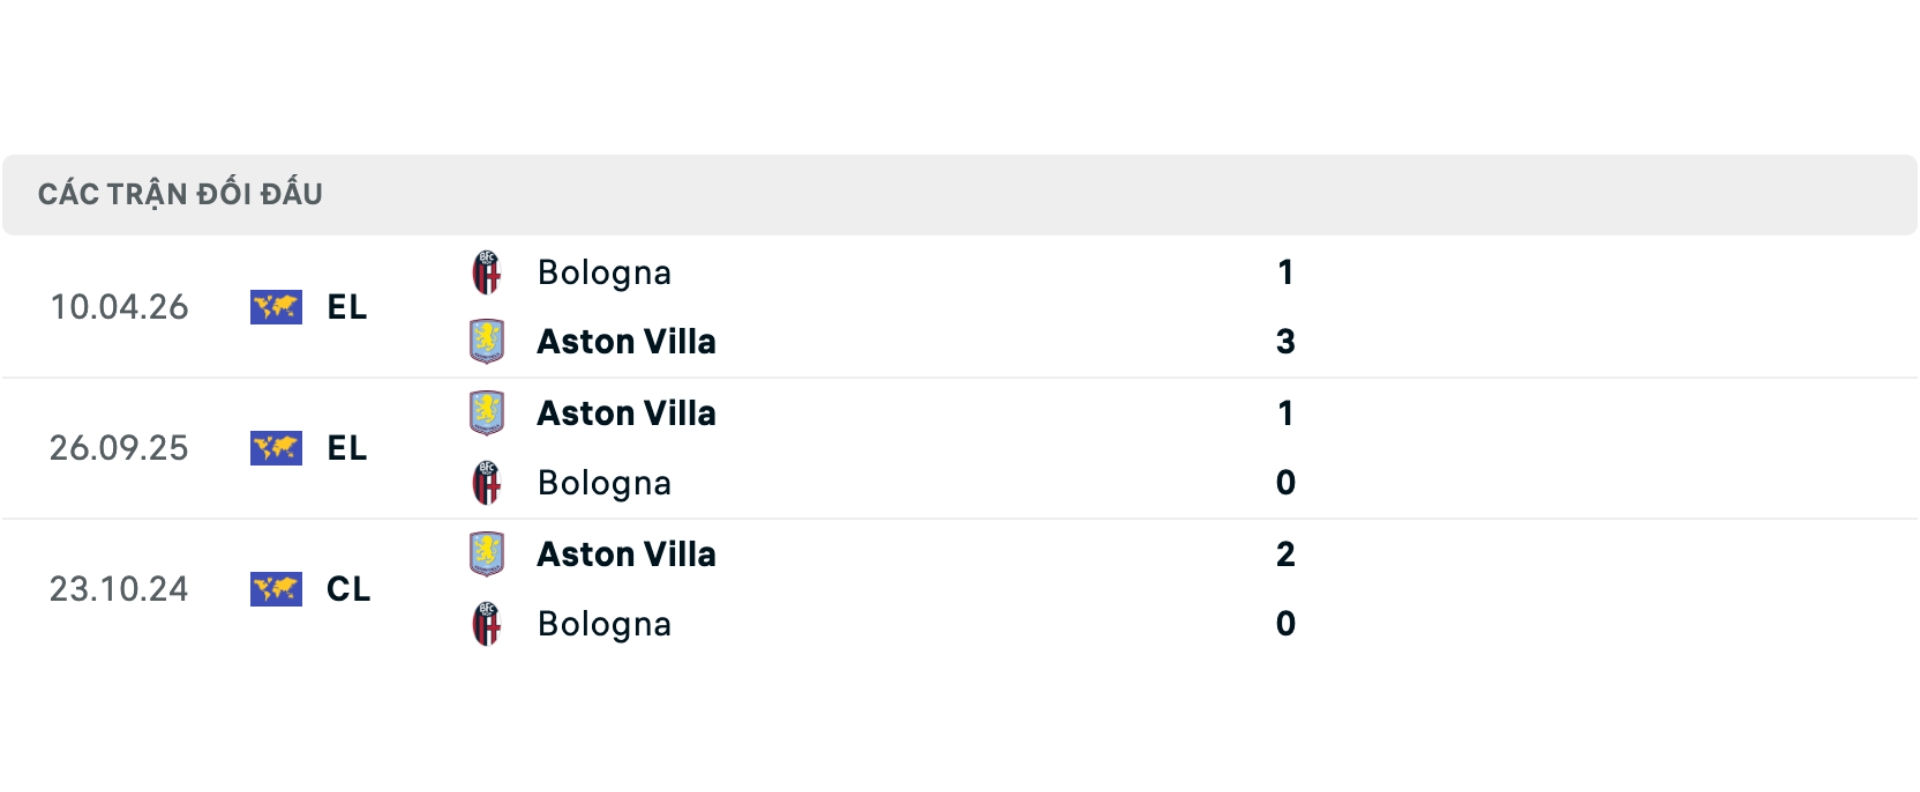Open Aston Villa from the 10.04.26 match
The image size is (1920, 792).
(626, 341)
